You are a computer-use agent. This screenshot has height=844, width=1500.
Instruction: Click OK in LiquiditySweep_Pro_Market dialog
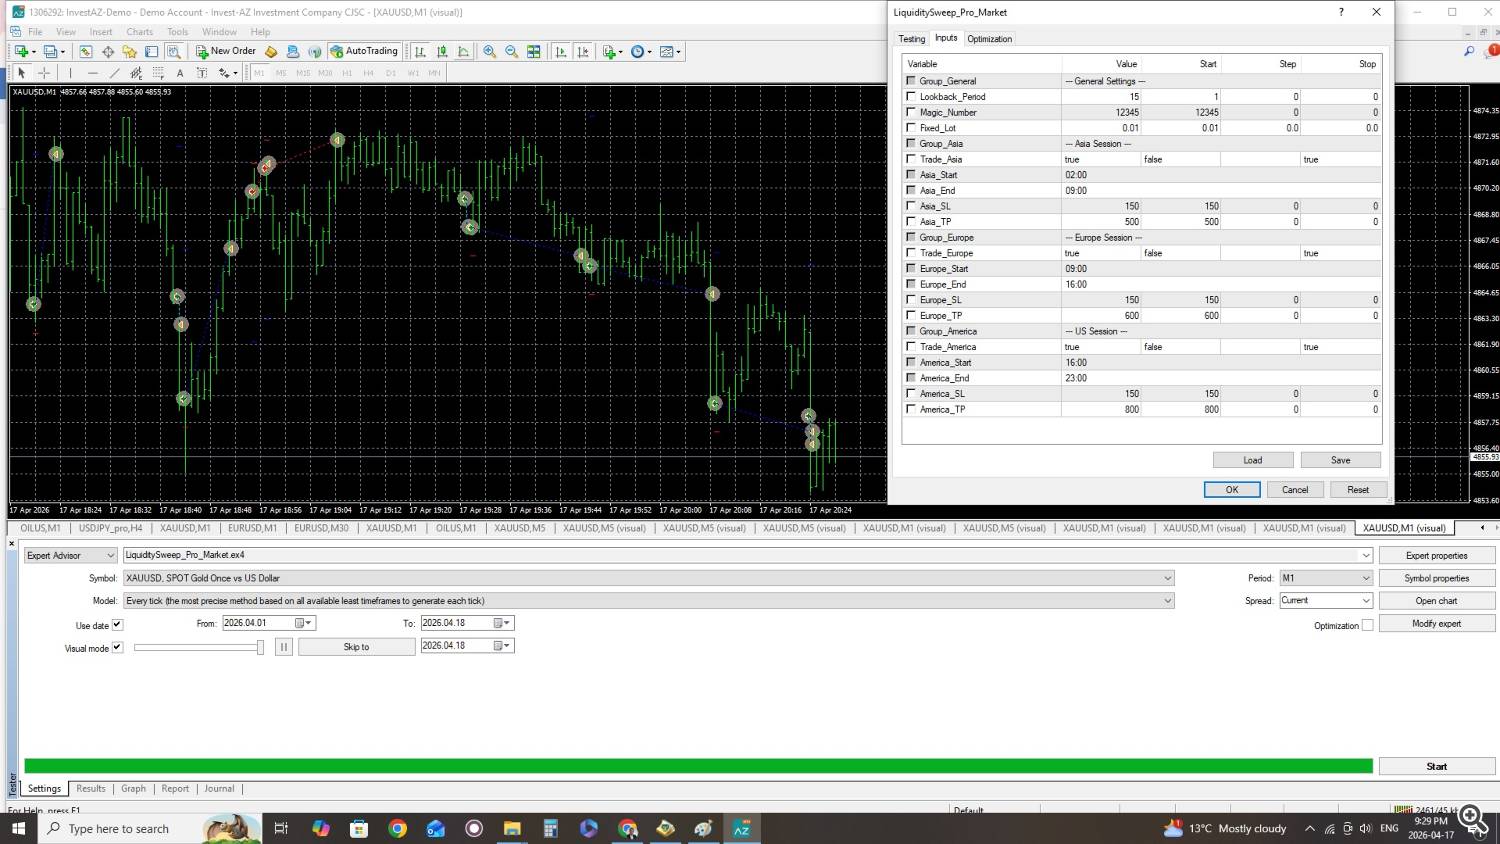pos(1232,489)
